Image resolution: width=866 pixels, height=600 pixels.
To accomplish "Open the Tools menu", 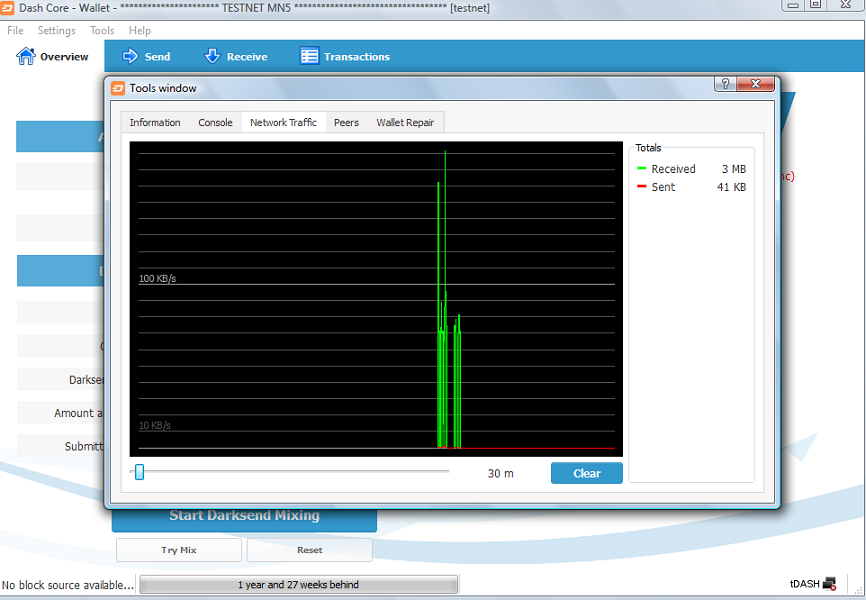I will click(102, 30).
